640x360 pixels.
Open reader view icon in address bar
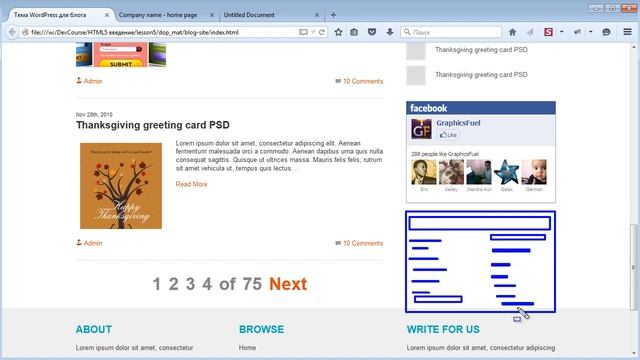(x=303, y=32)
